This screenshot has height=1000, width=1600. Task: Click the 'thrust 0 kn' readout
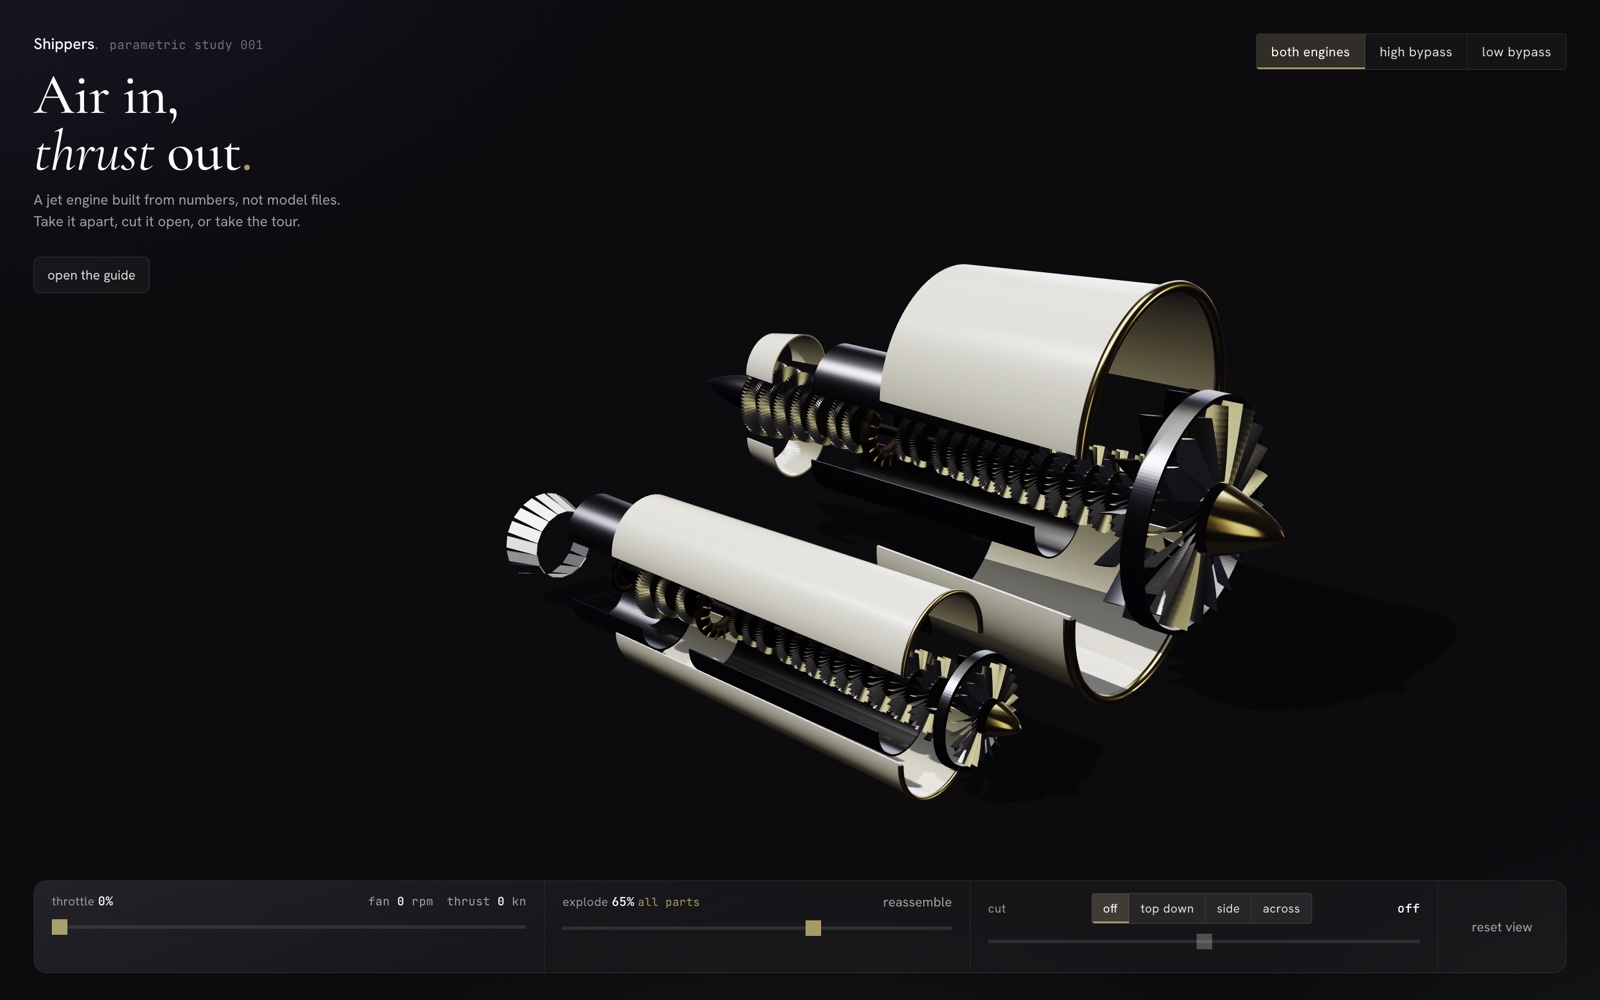[x=486, y=901]
